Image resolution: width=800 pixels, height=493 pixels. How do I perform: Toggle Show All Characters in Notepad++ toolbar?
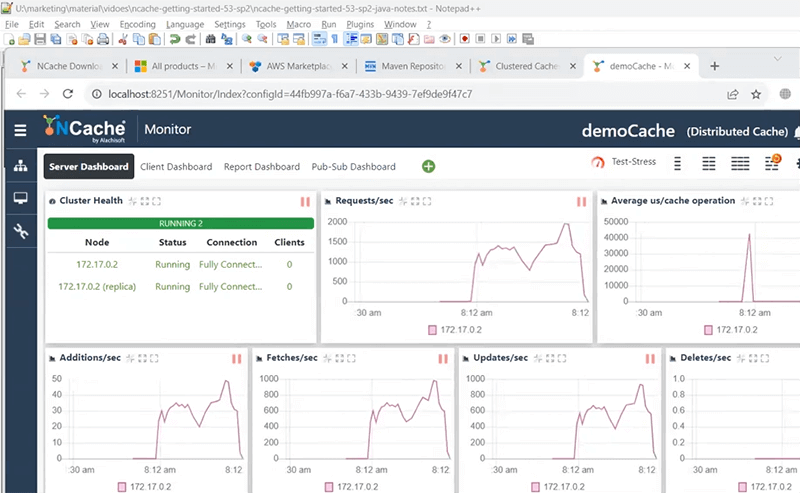point(335,39)
